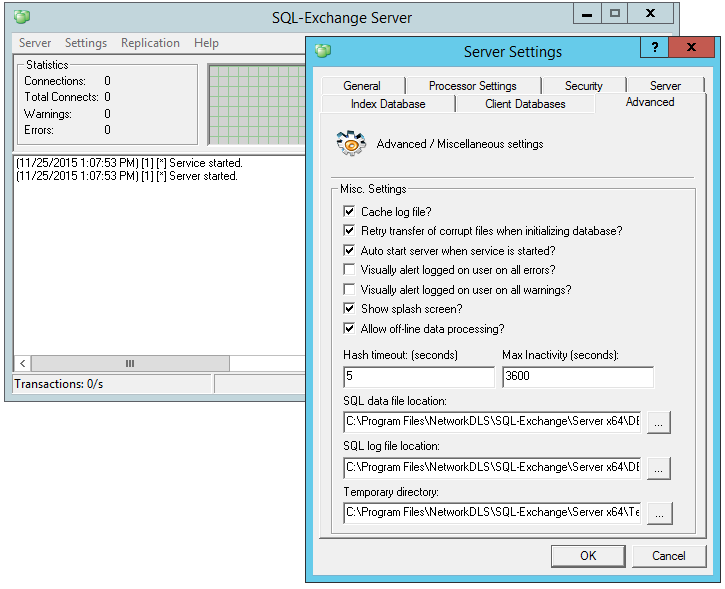Image resolution: width=725 pixels, height=589 pixels.
Task: Open the Help menu
Action: [206, 43]
